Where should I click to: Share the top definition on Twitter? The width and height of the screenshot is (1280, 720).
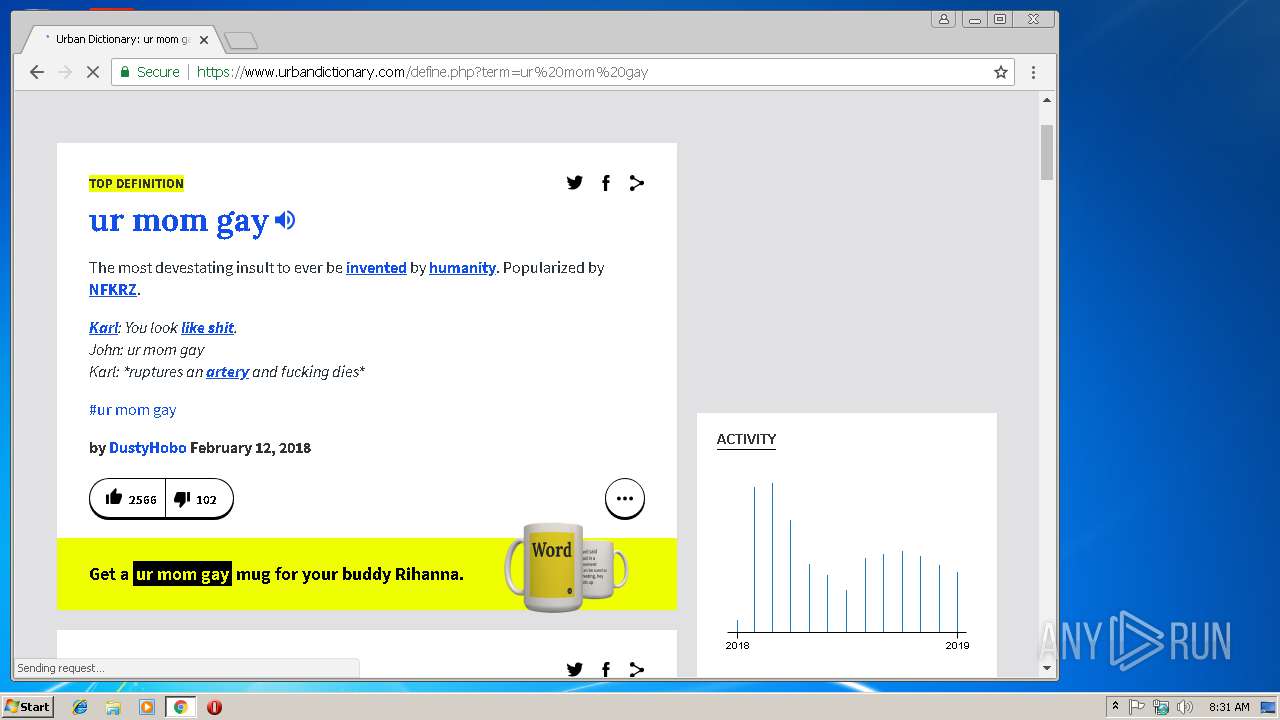[x=574, y=182]
